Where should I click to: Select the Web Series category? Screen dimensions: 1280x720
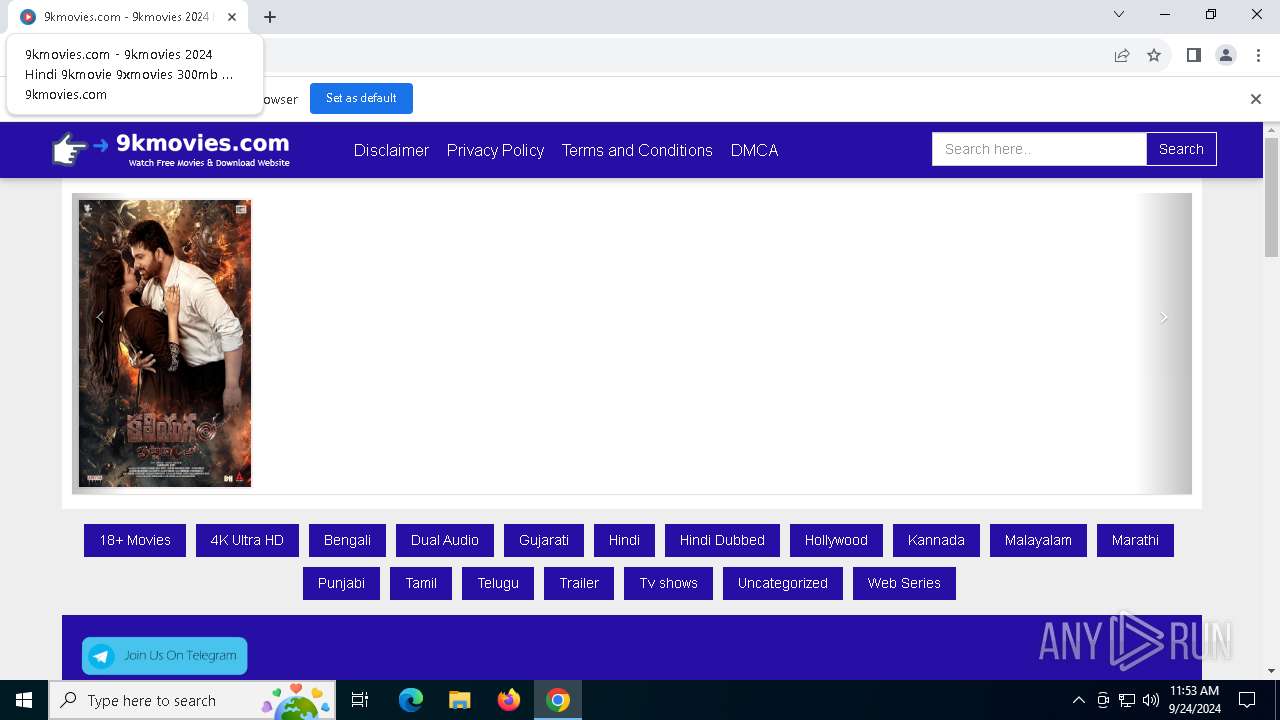tap(904, 583)
